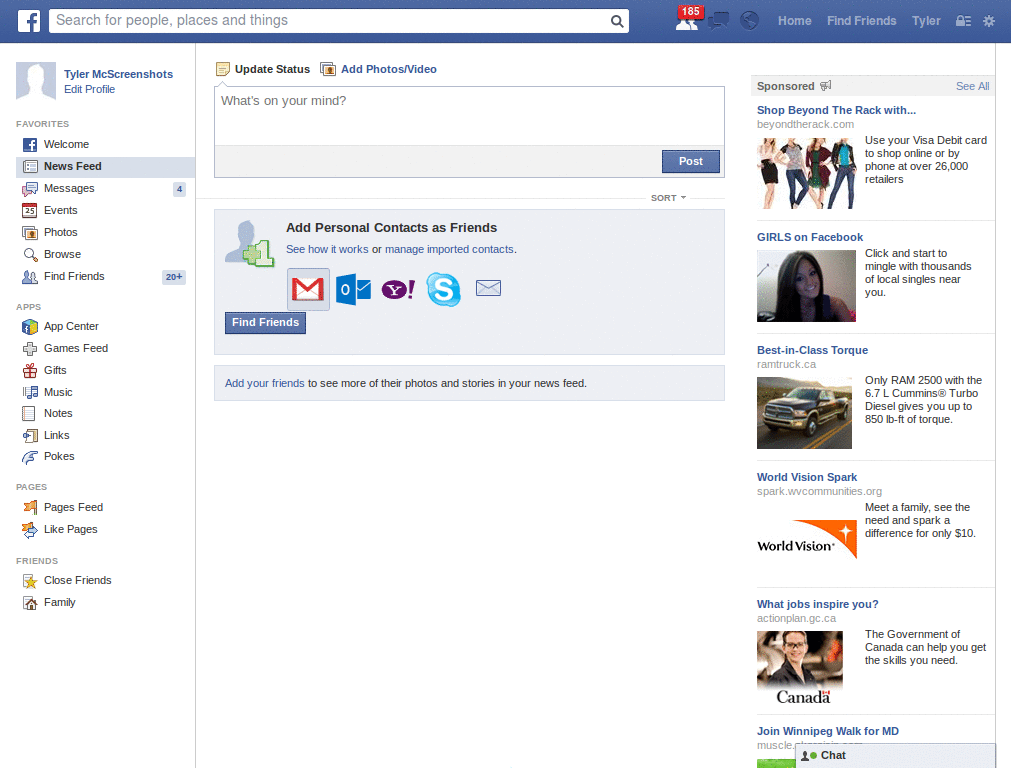The height and width of the screenshot is (768, 1024).
Task: Open World Vision Spark ad link
Action: tap(807, 477)
